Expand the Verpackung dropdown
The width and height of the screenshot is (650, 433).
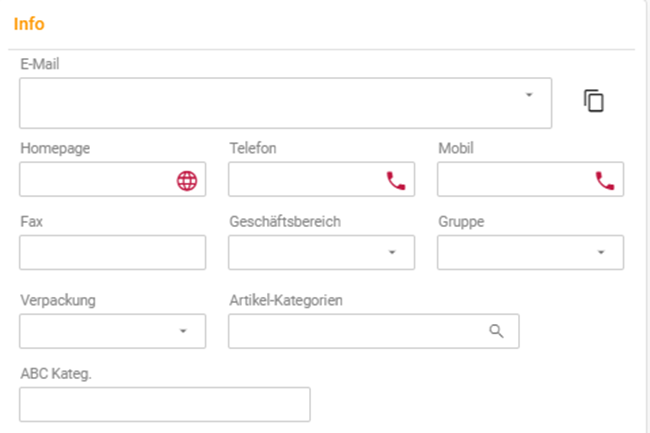(x=112, y=331)
